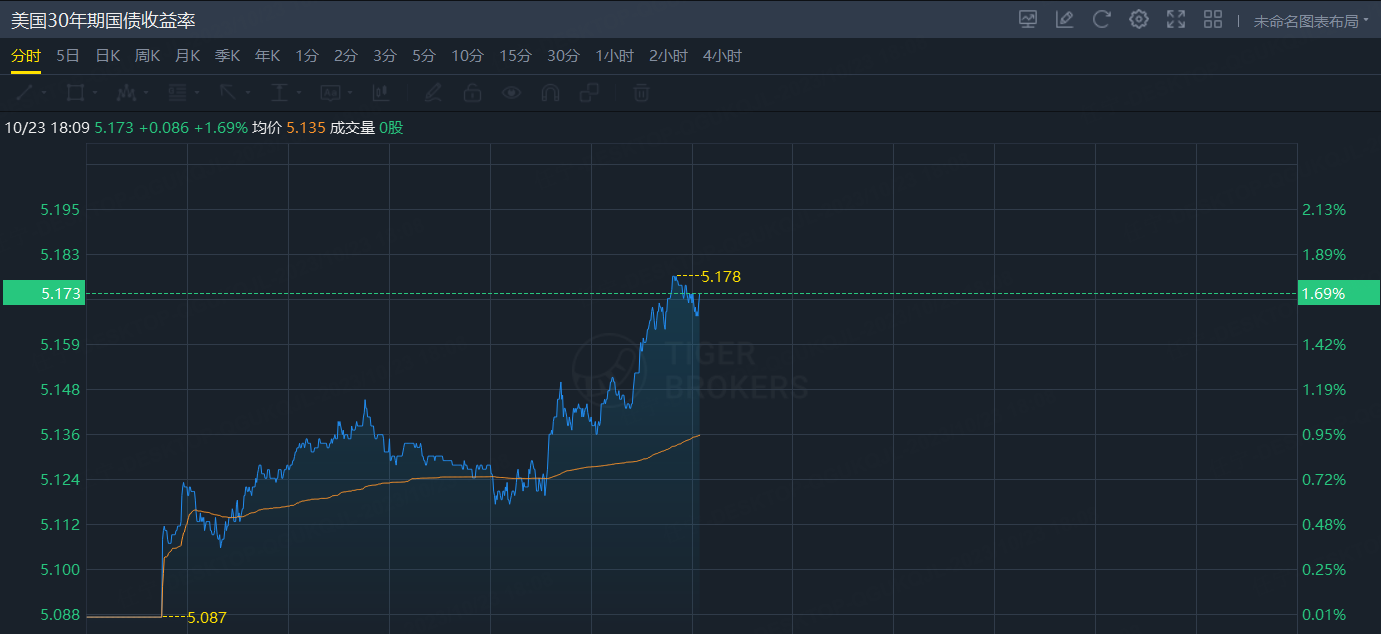The width and height of the screenshot is (1381, 634).
Task: Click the refresh chart icon
Action: (x=1102, y=19)
